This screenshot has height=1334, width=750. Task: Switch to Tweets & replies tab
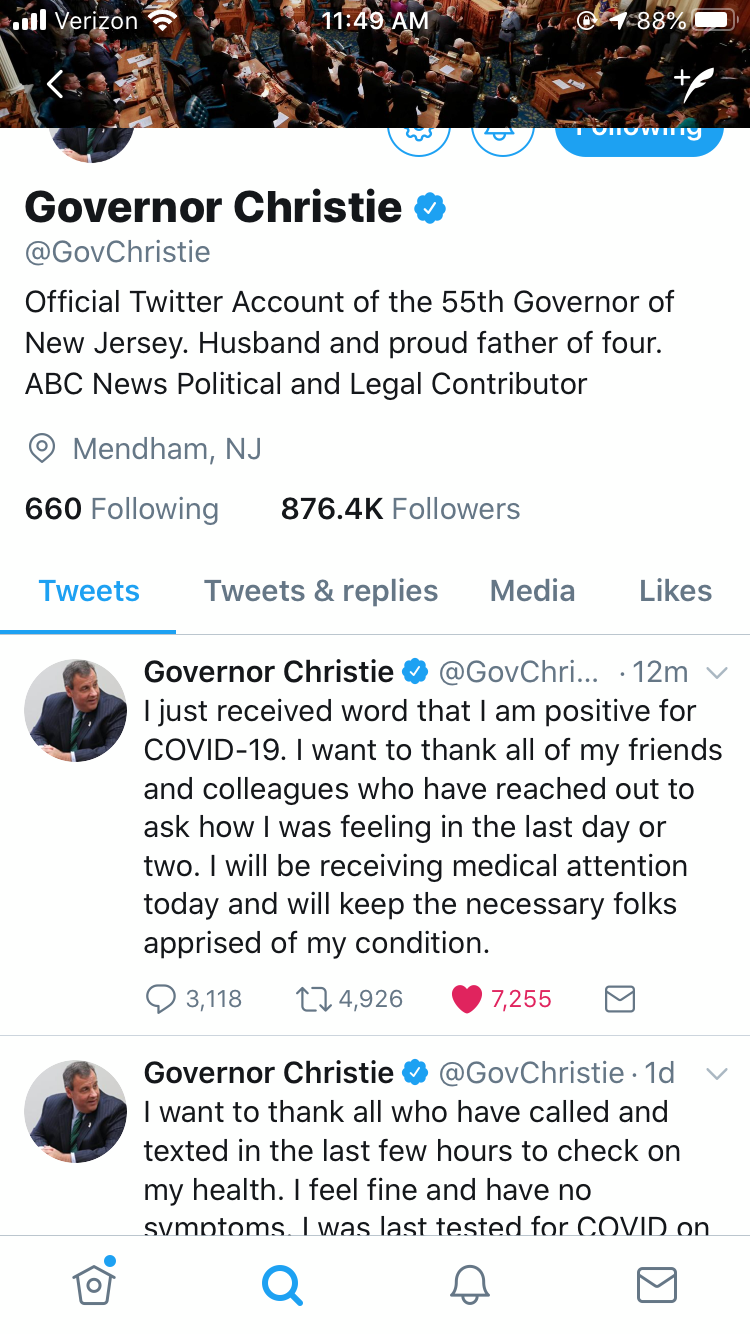point(321,591)
